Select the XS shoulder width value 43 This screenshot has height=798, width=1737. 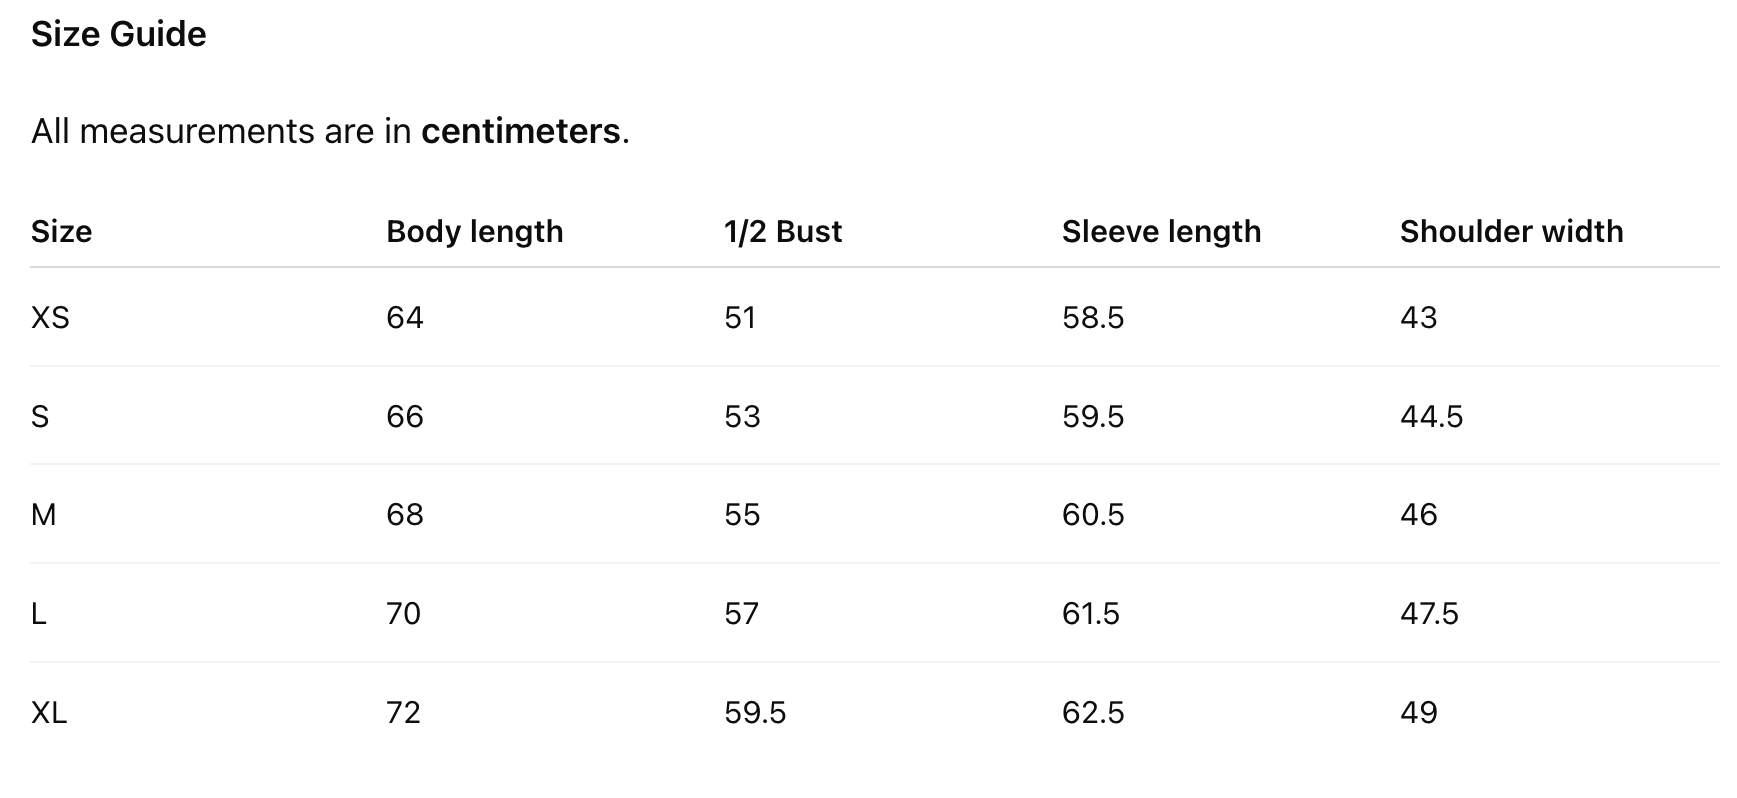pyautogui.click(x=1418, y=317)
